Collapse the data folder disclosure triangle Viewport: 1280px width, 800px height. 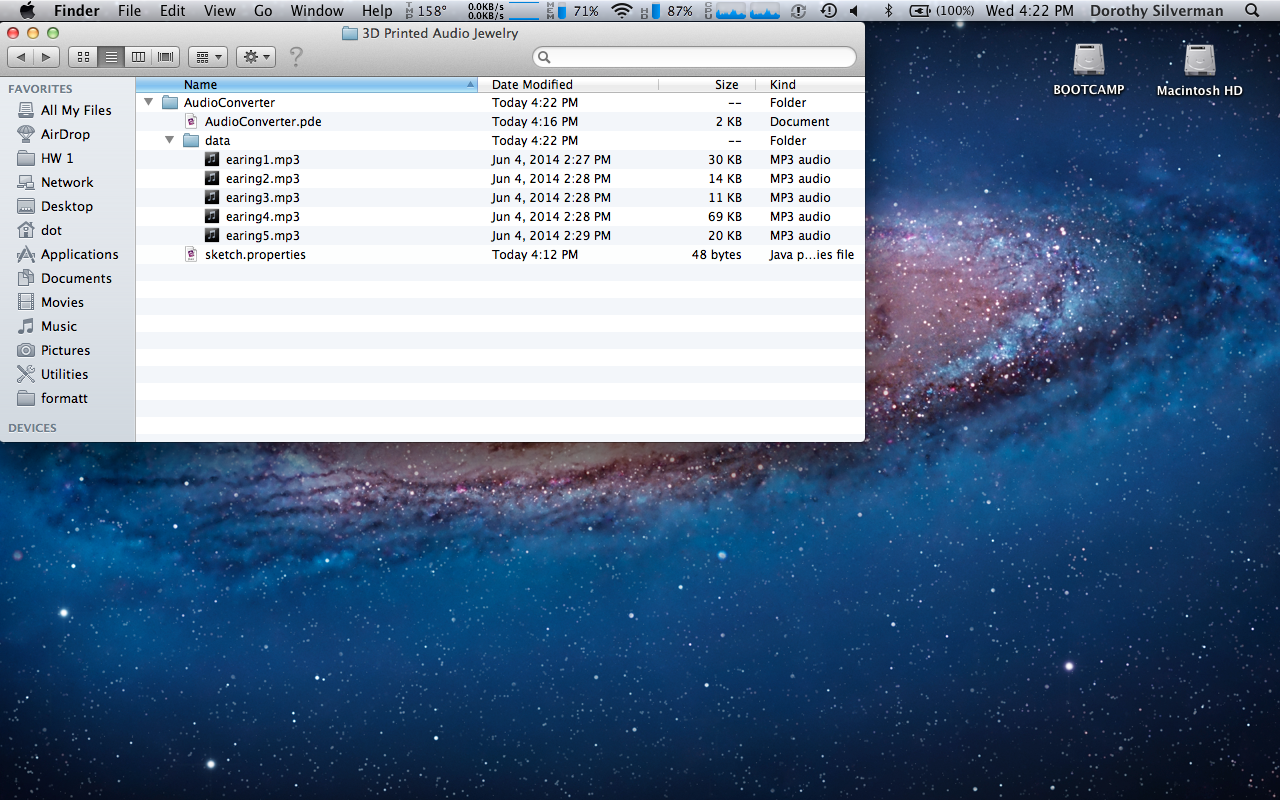170,140
